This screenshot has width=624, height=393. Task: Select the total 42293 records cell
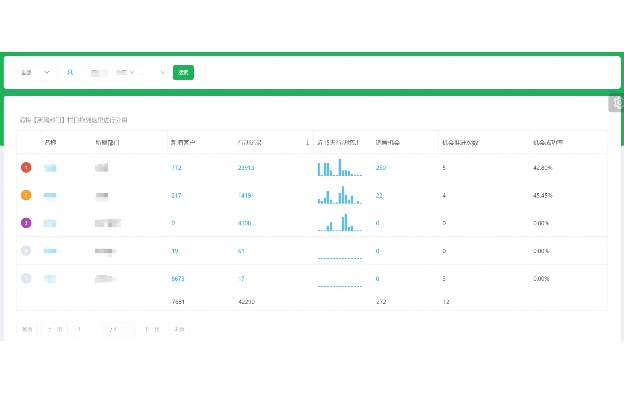tap(246, 302)
